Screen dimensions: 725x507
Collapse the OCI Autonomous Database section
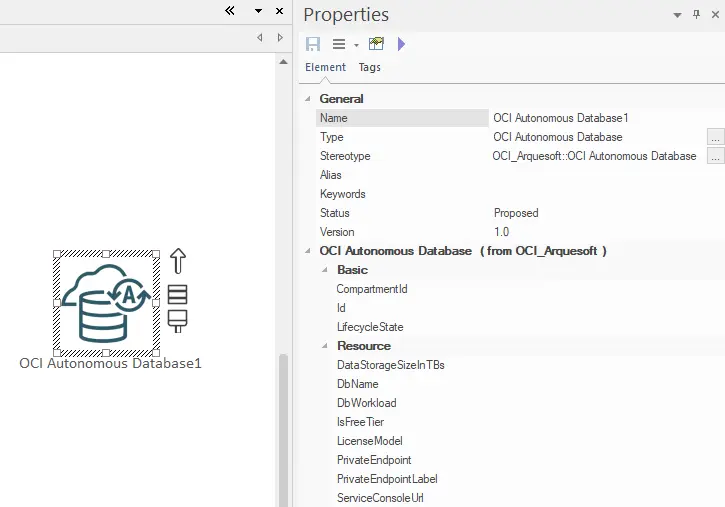tap(307, 251)
